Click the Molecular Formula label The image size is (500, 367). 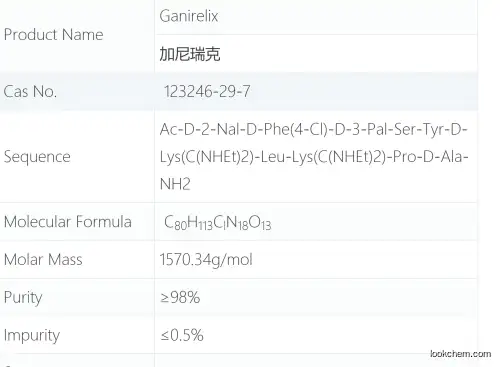click(x=68, y=222)
